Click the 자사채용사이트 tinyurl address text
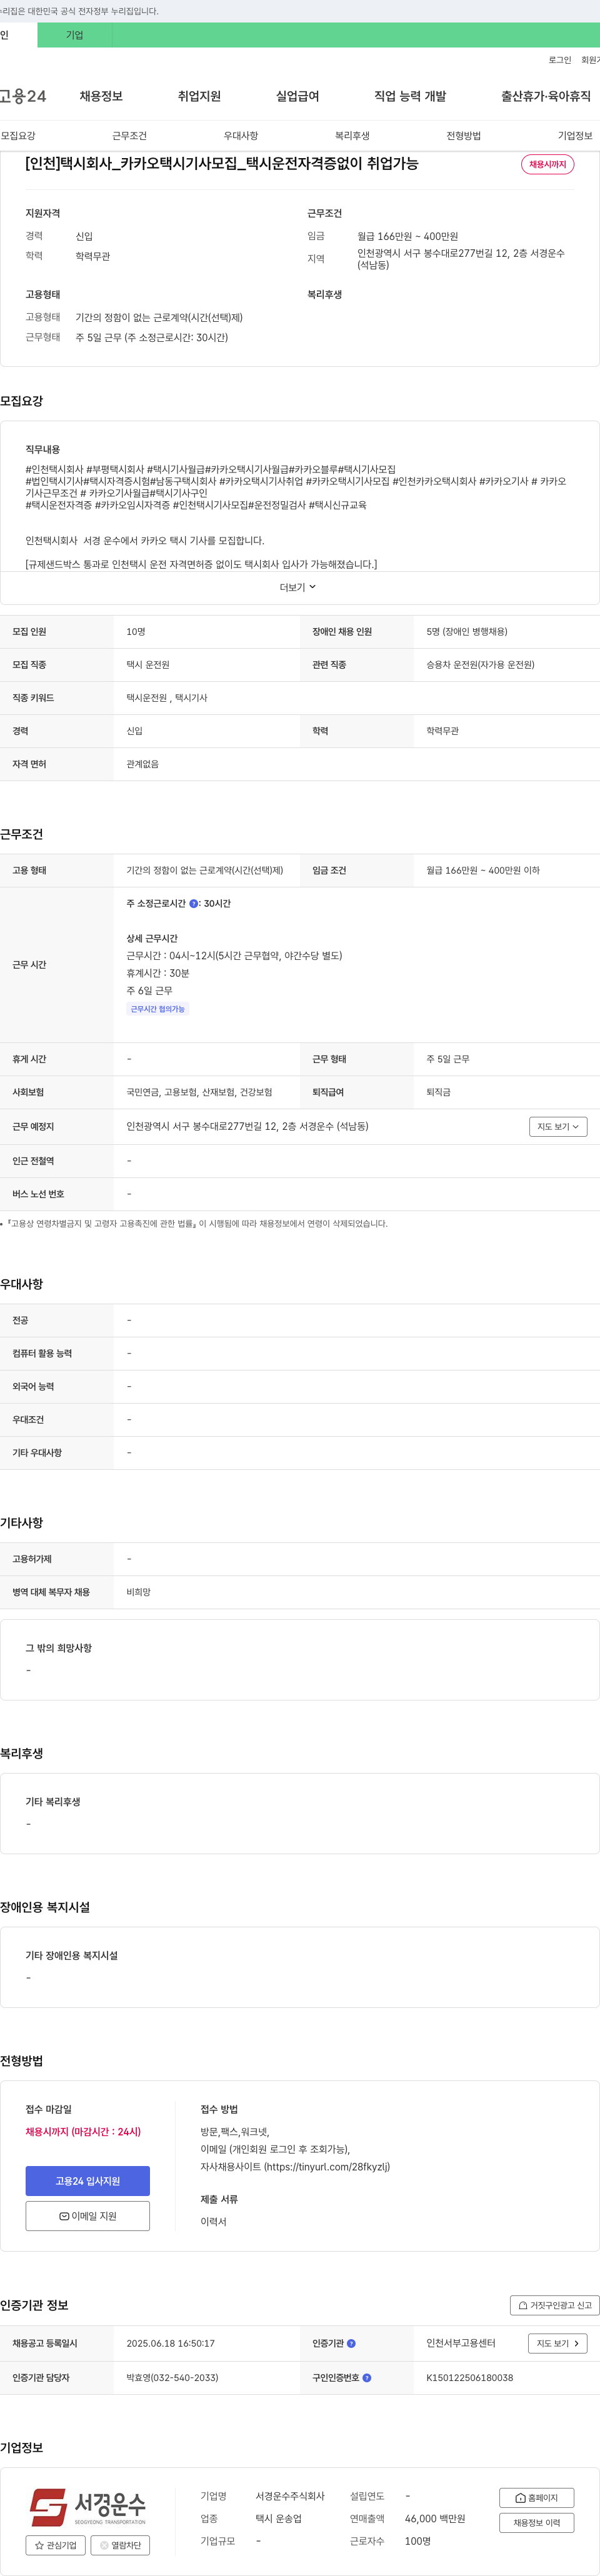The width and height of the screenshot is (600, 2576). 295,2167
